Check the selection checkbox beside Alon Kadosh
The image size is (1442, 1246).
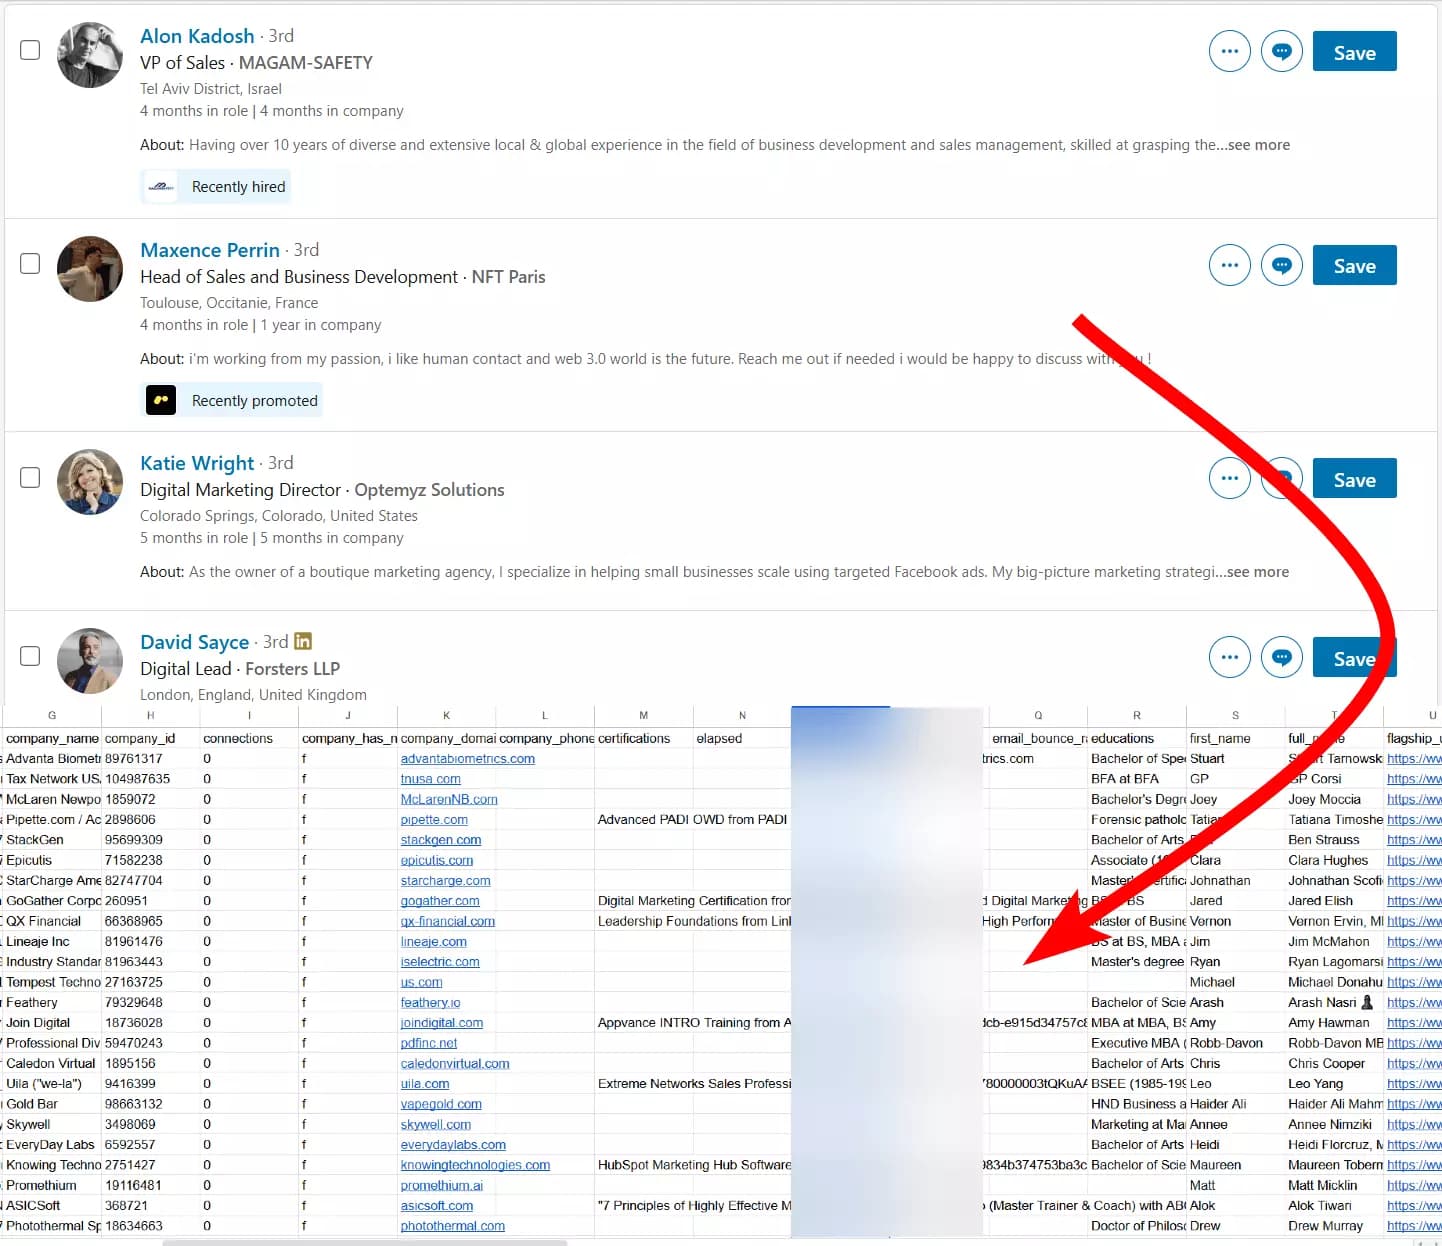(x=30, y=49)
